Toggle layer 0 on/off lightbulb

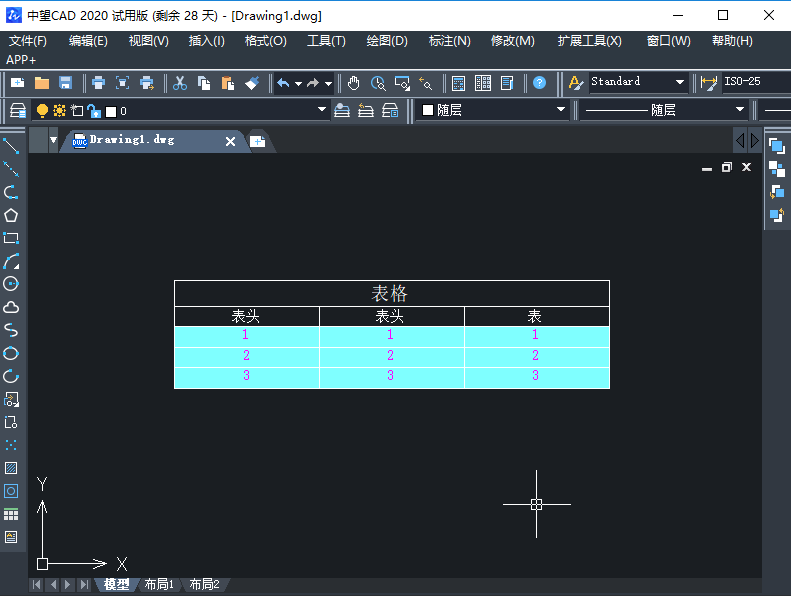coord(42,111)
